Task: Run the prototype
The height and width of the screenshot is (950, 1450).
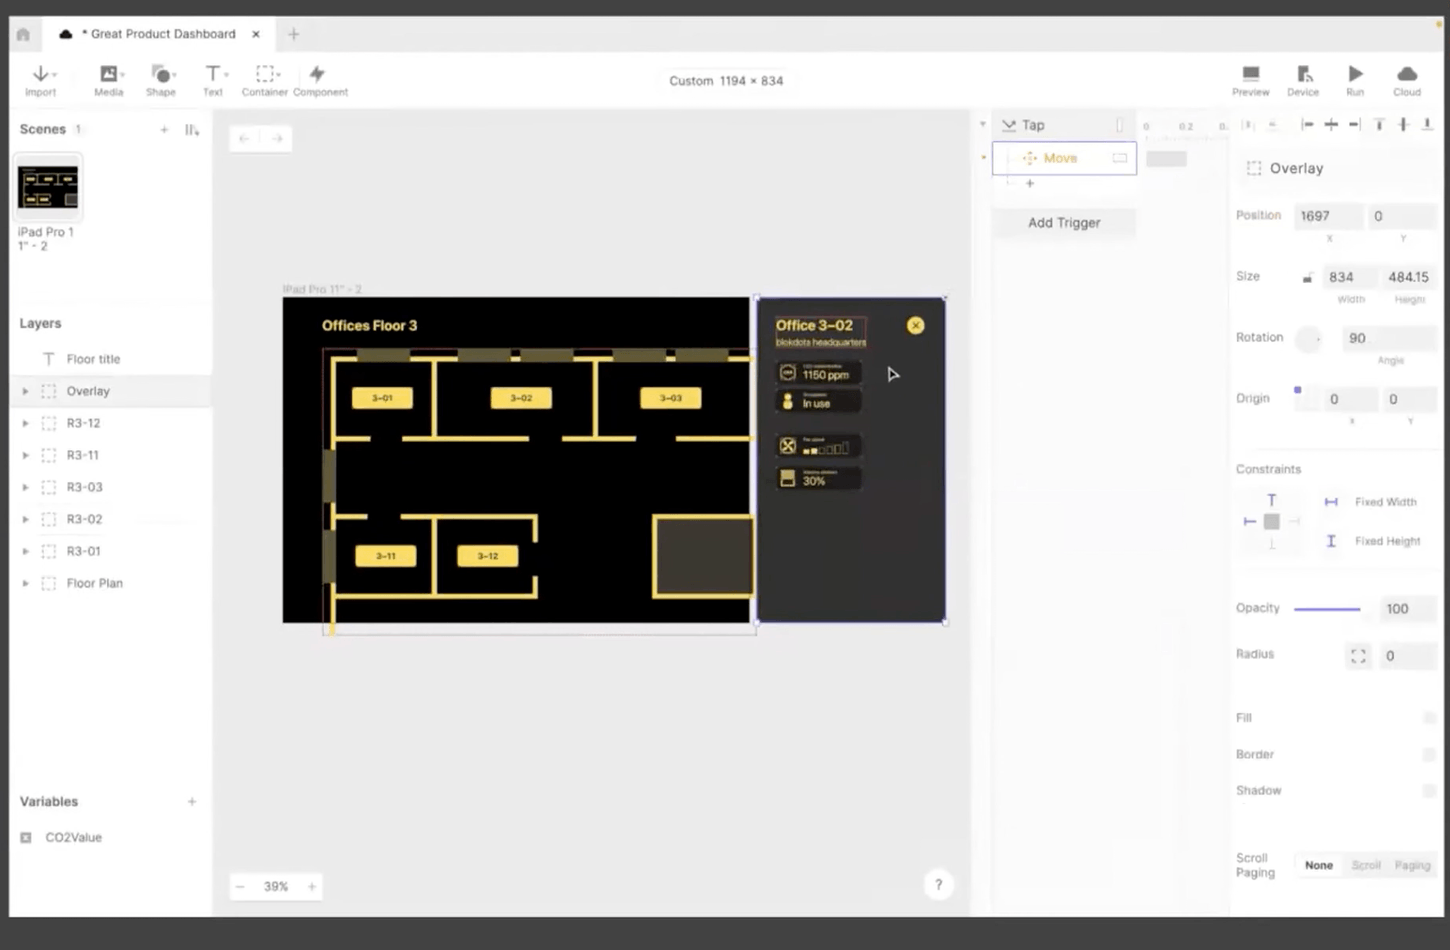Action: pos(1355,75)
